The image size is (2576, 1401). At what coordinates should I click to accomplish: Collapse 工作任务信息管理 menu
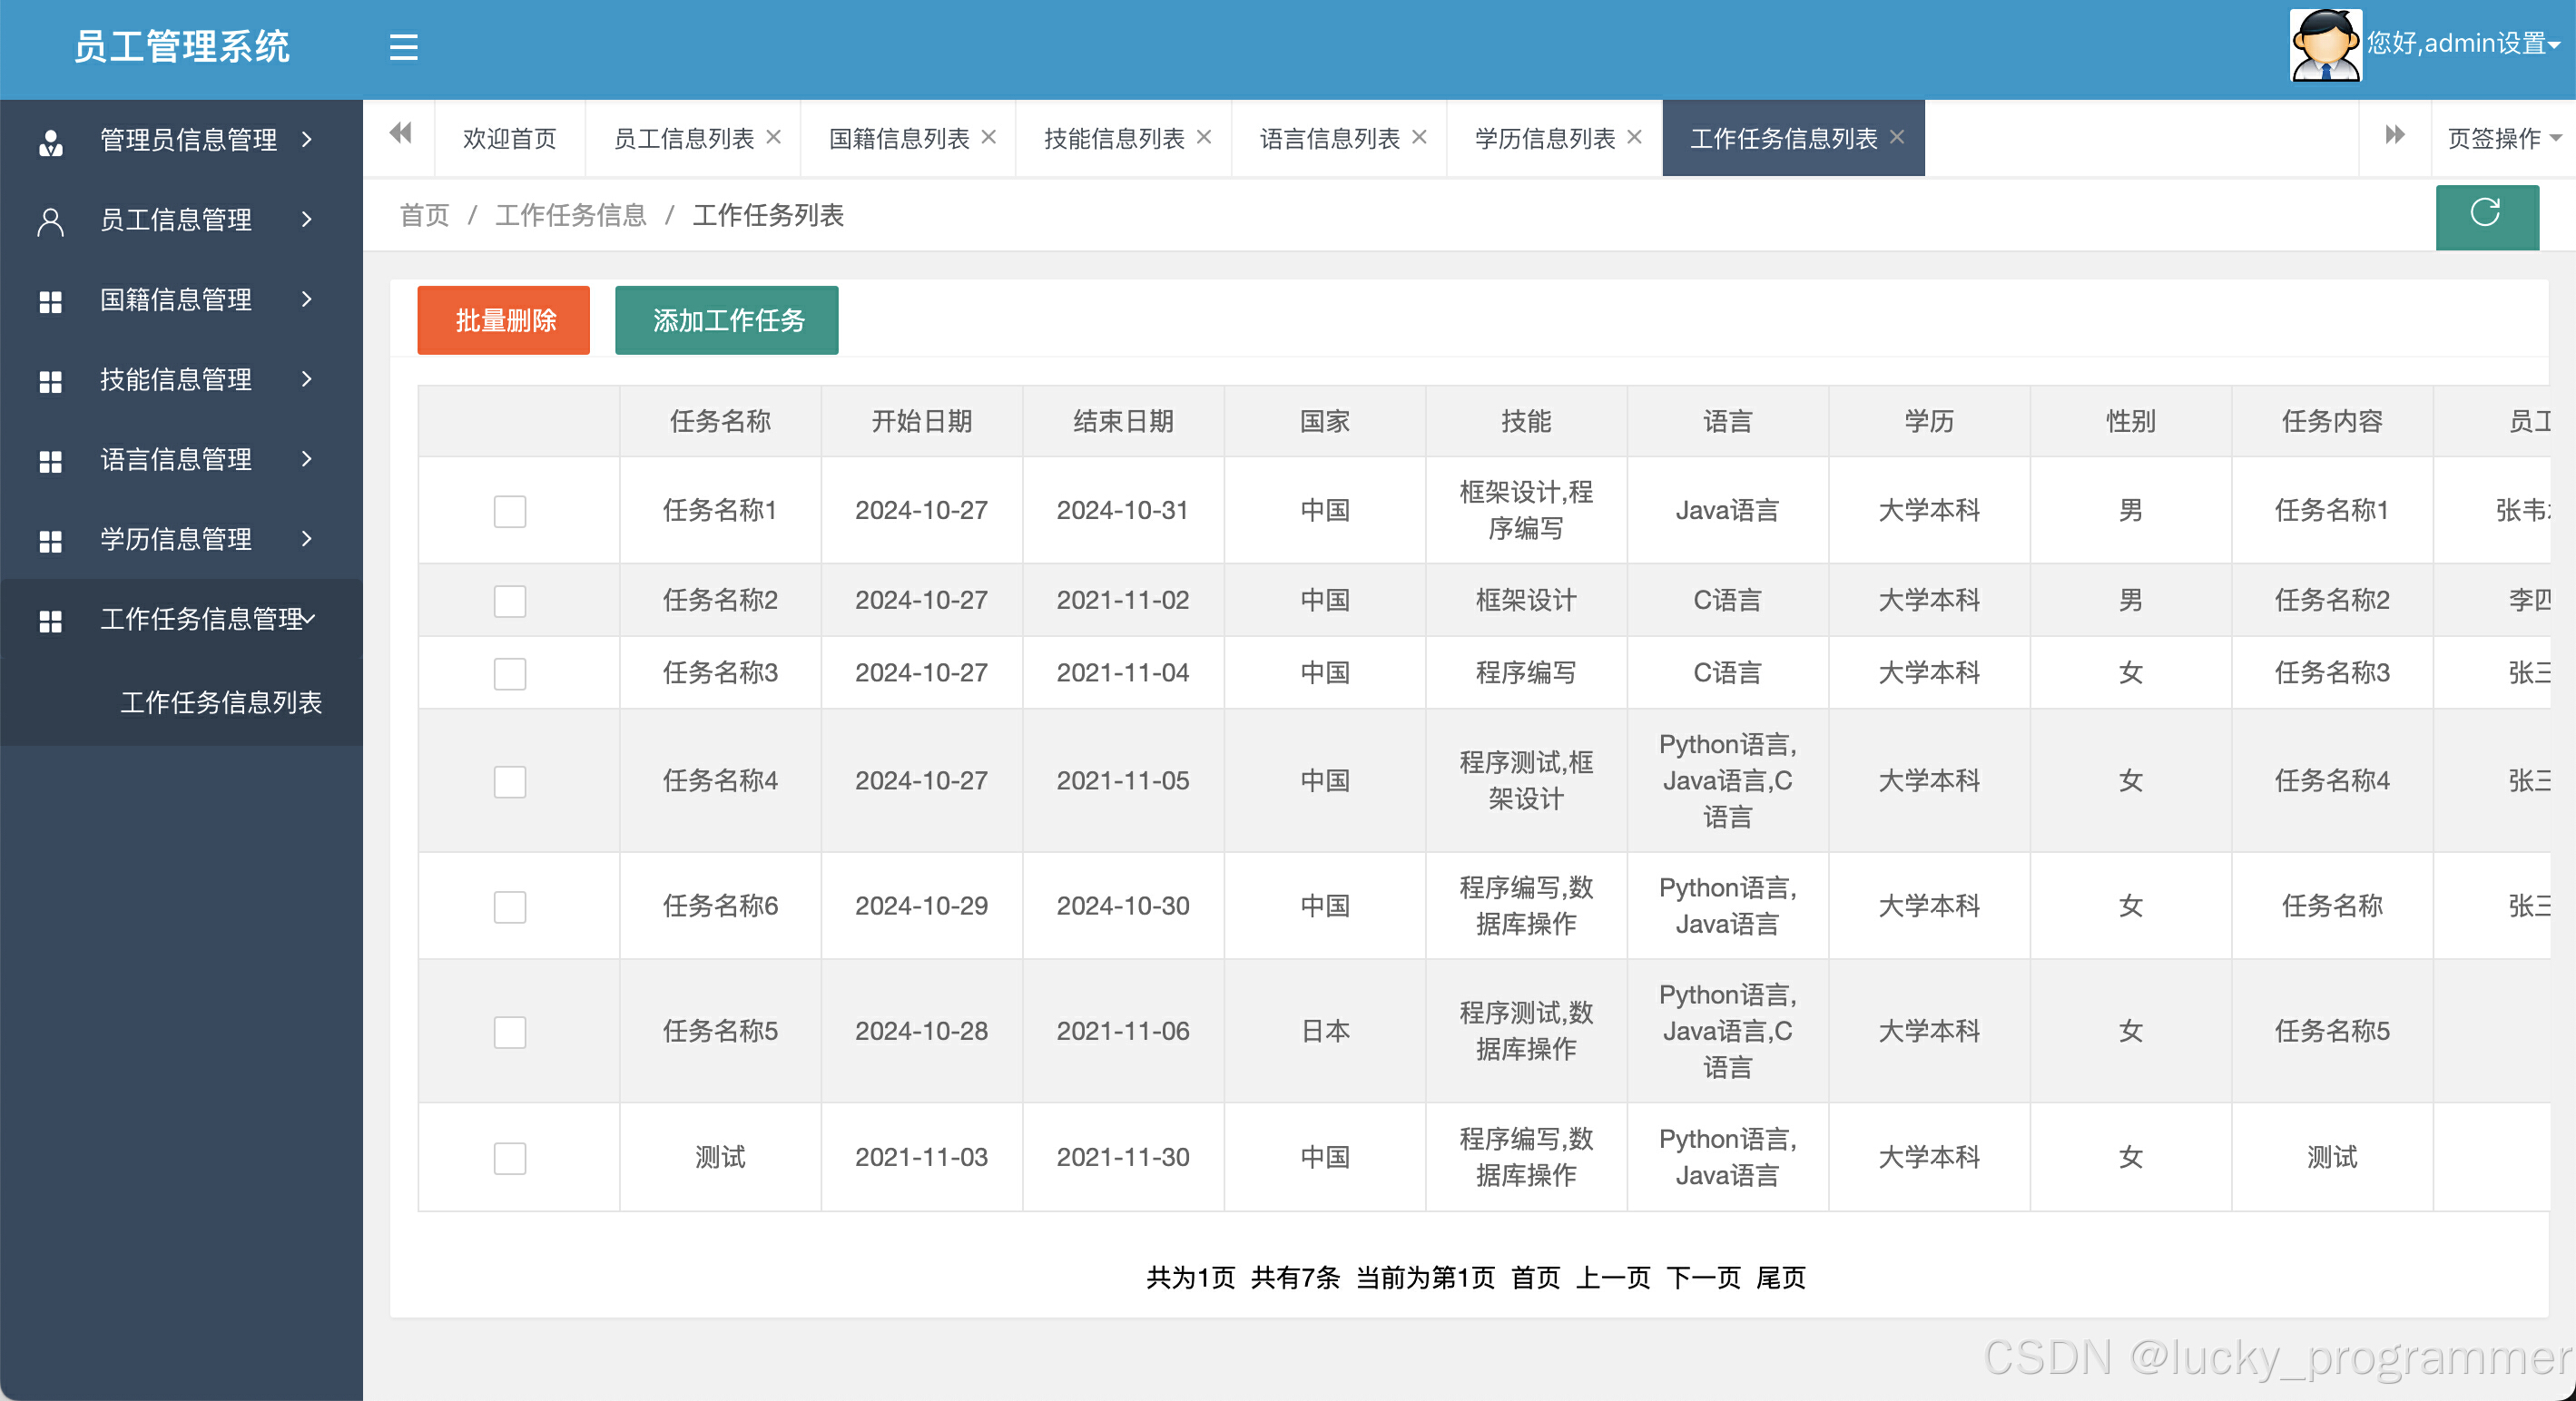pos(181,619)
